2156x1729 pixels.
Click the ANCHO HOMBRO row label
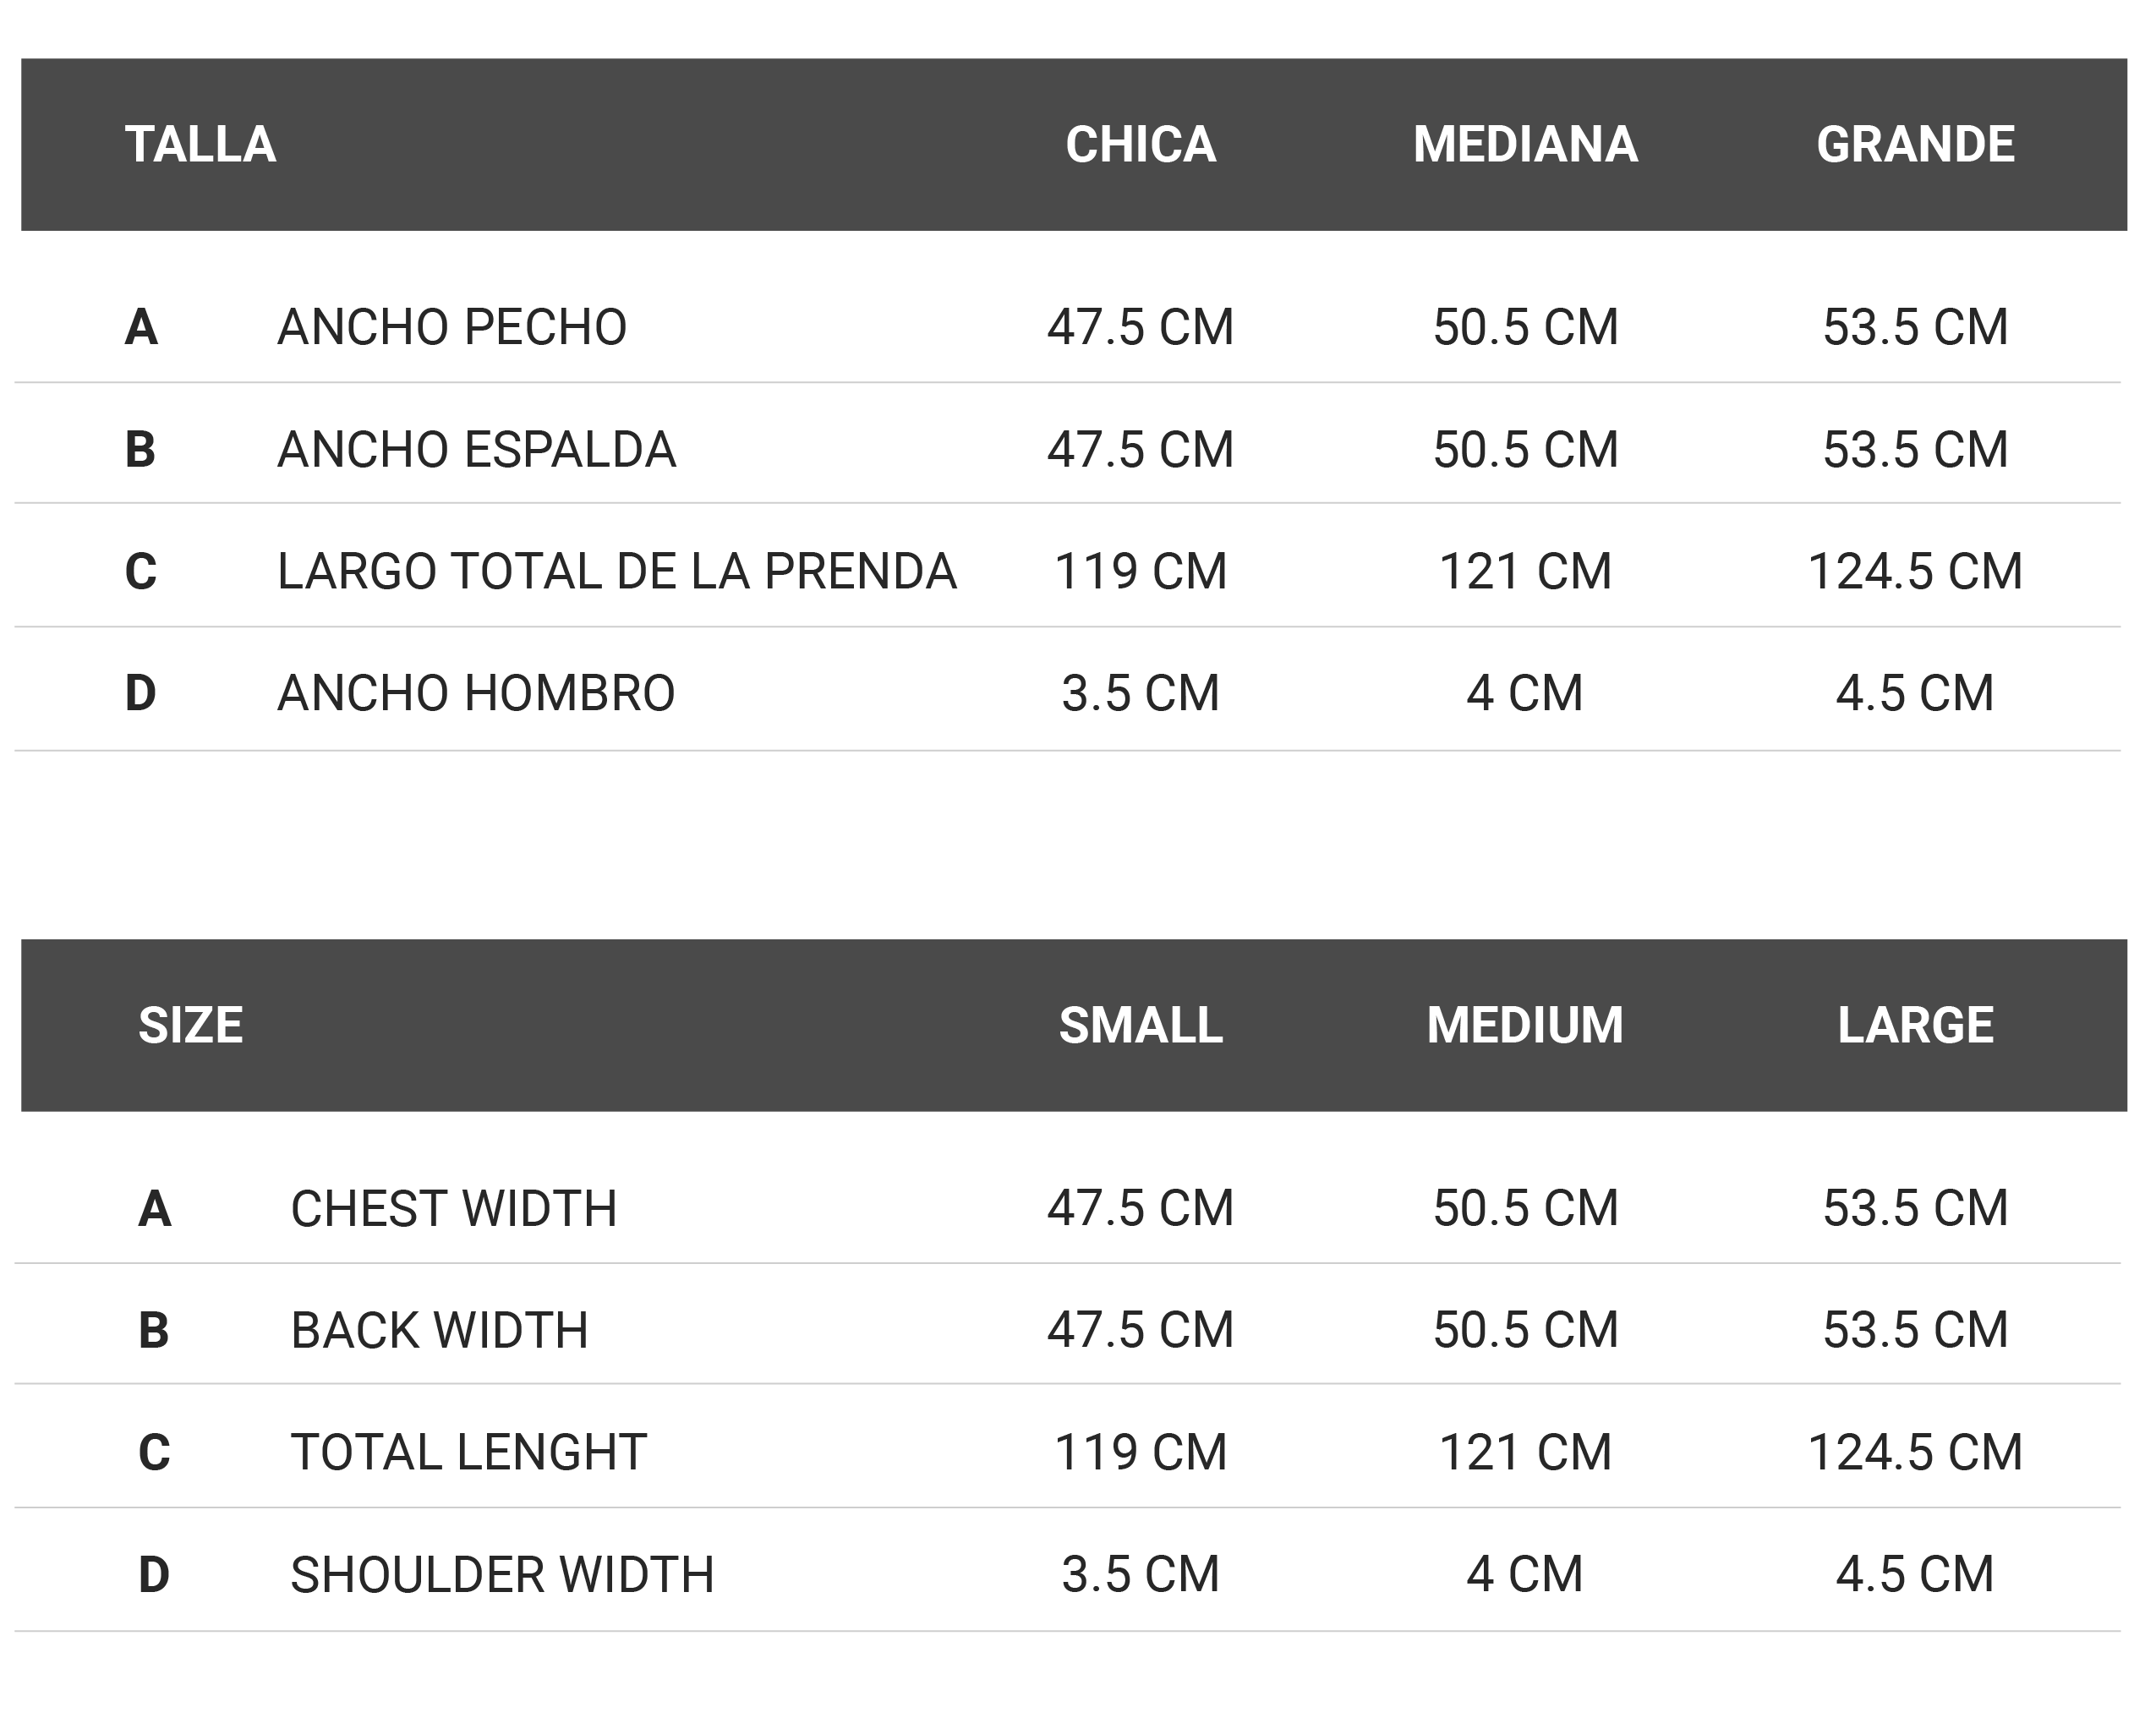(477, 694)
